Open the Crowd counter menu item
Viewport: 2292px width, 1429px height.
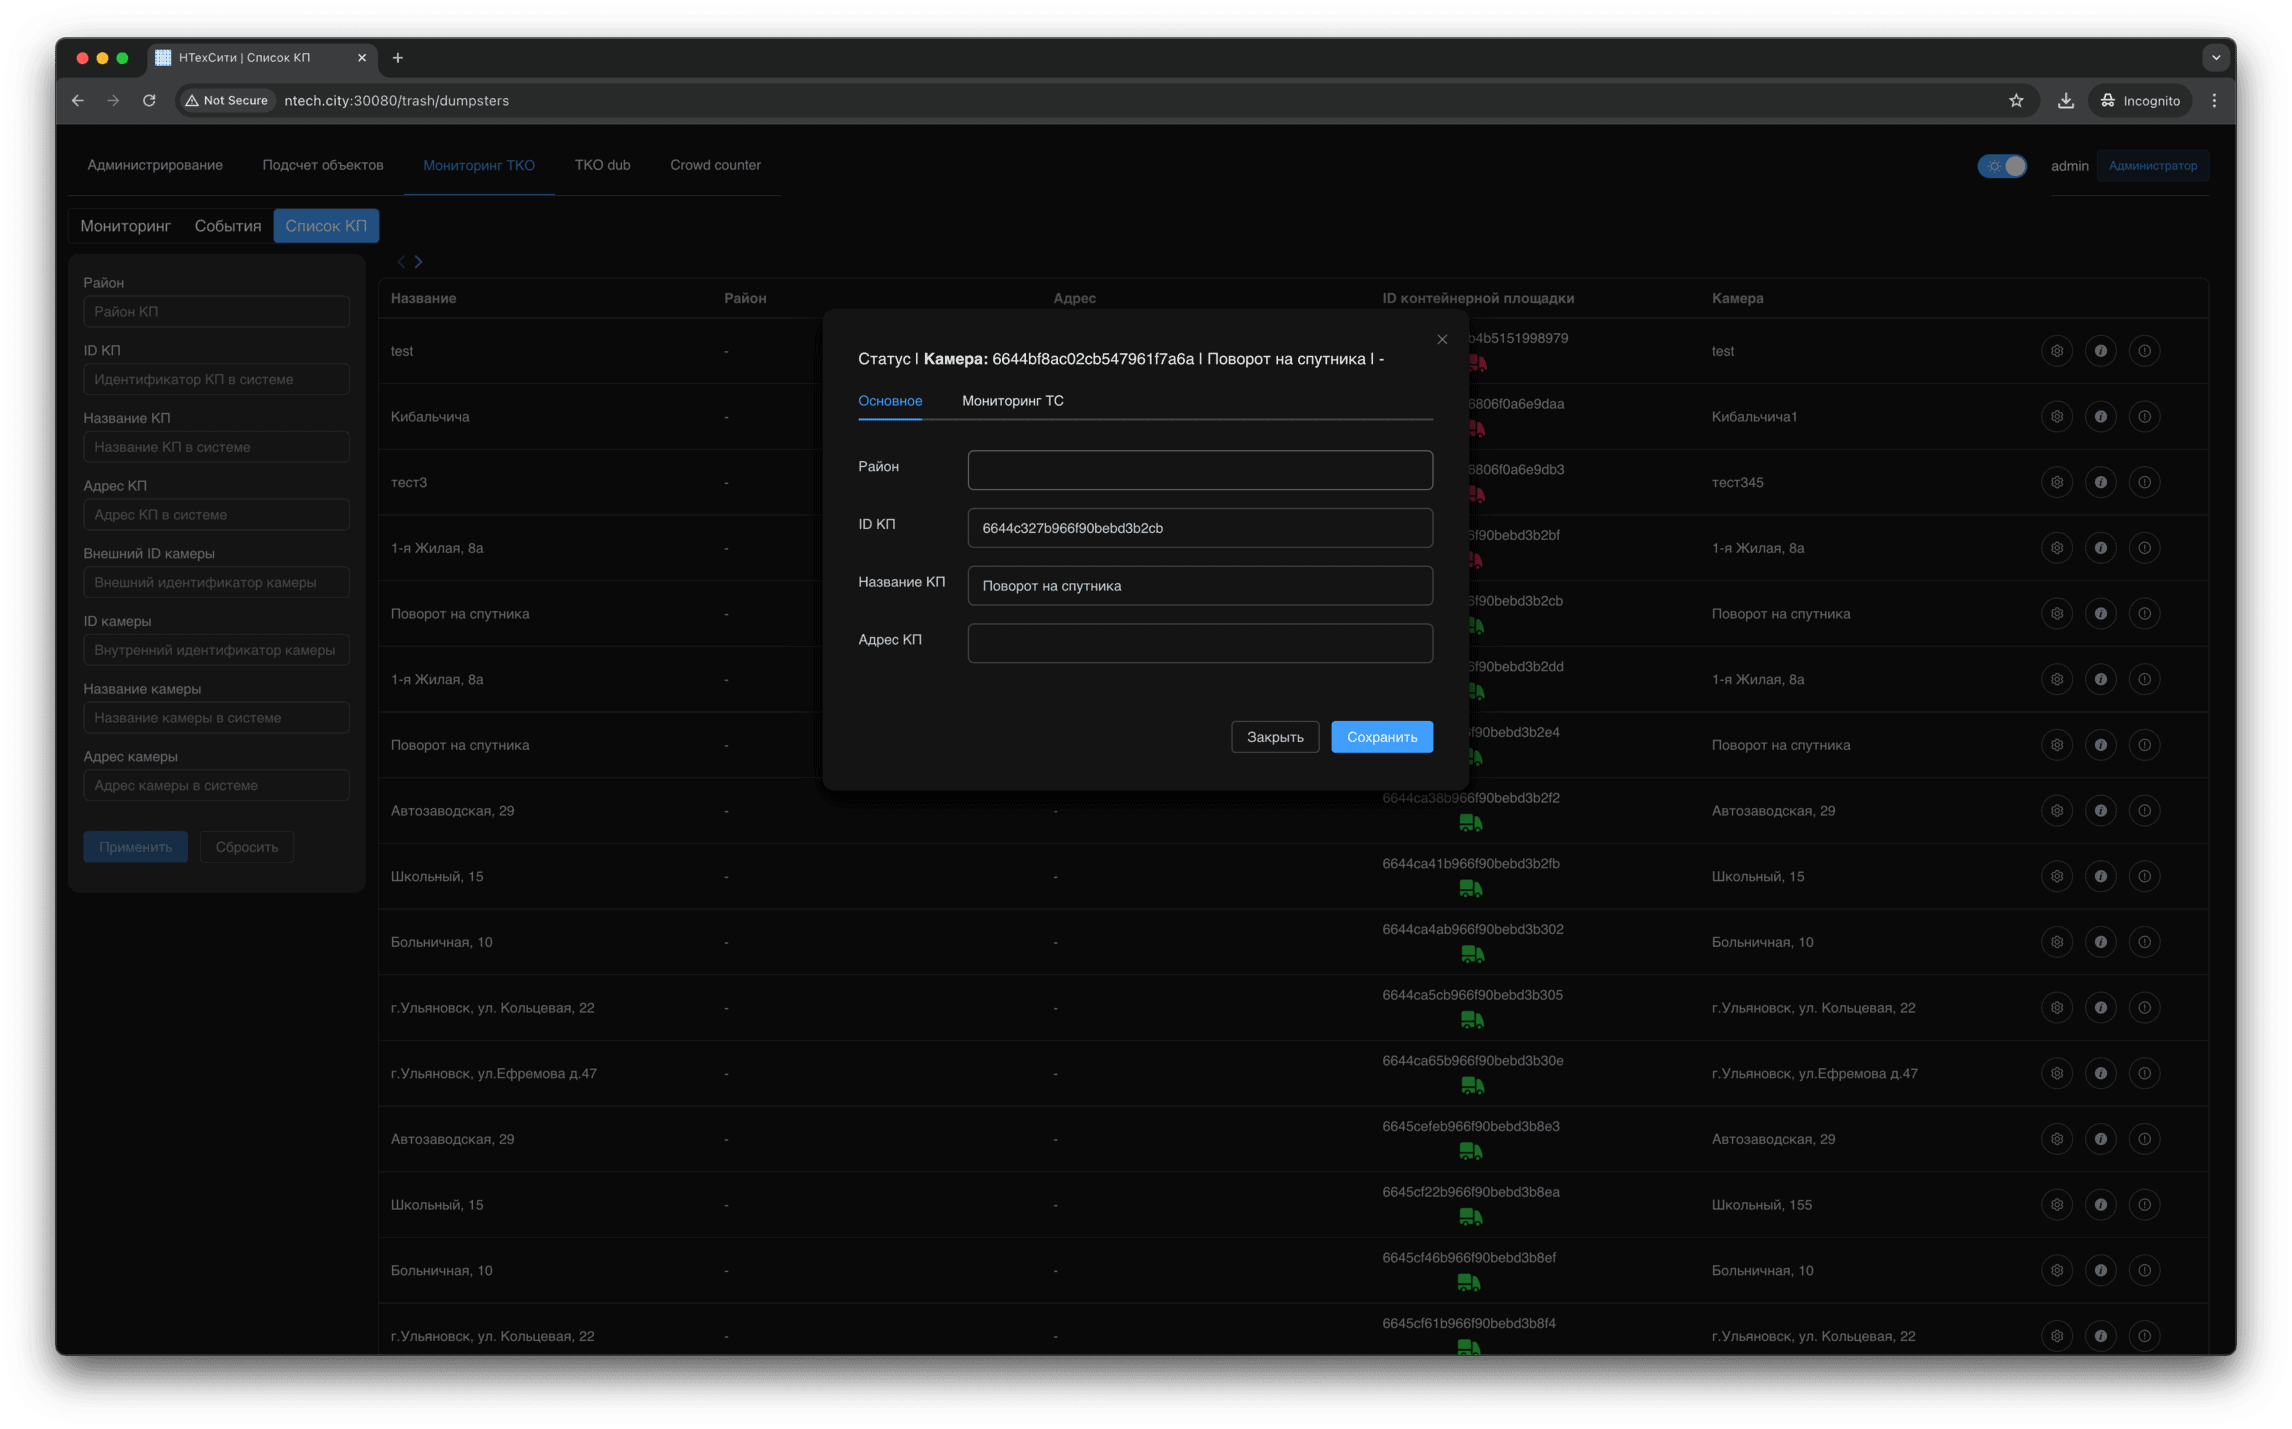(x=715, y=165)
